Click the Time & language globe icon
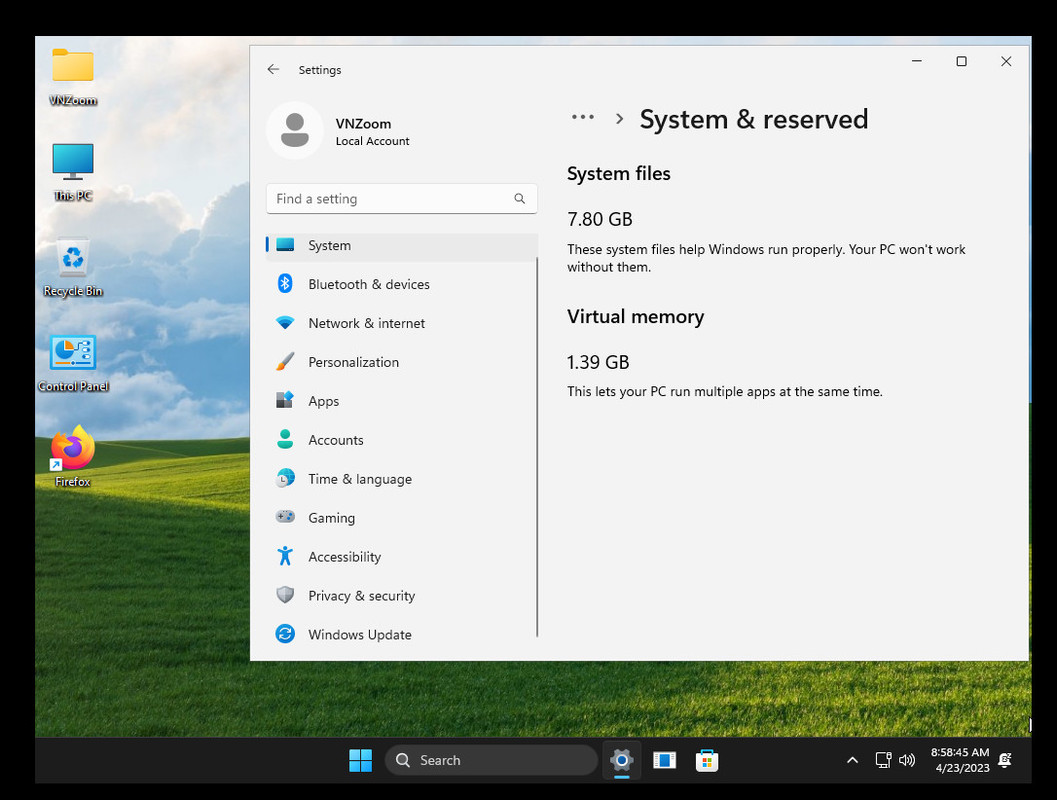This screenshot has width=1057, height=800. point(285,479)
